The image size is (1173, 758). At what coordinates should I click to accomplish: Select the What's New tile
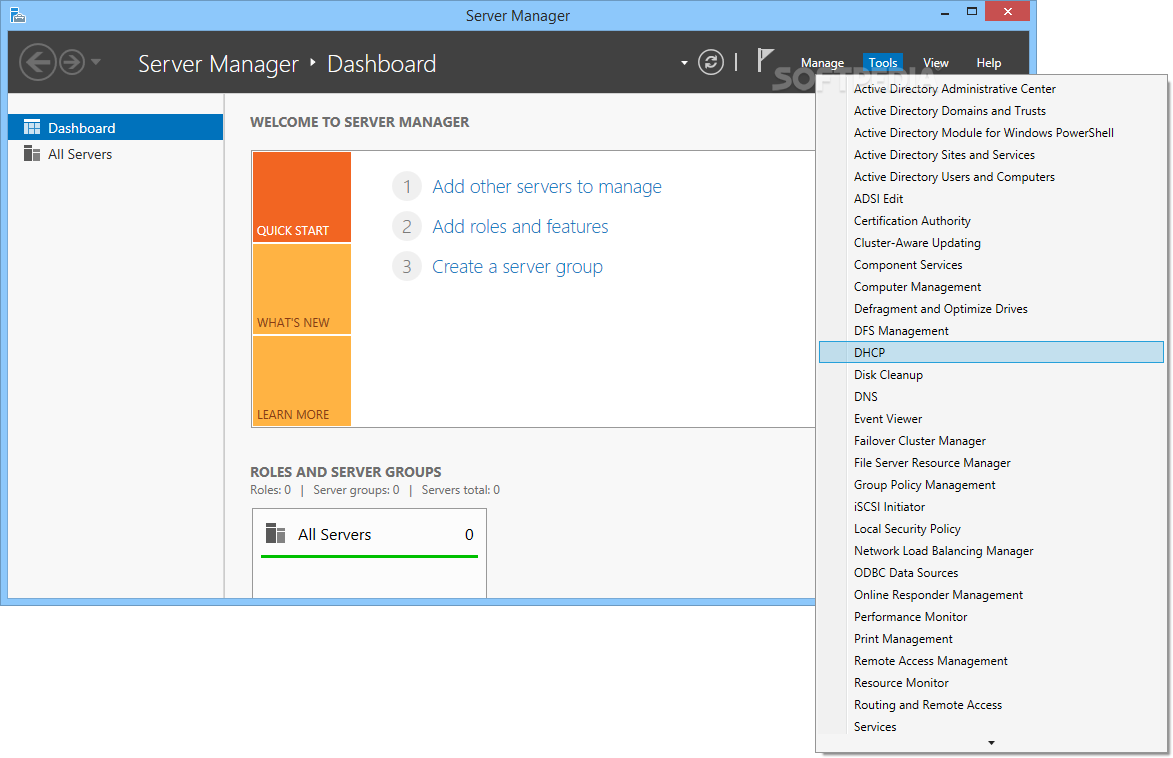click(301, 289)
